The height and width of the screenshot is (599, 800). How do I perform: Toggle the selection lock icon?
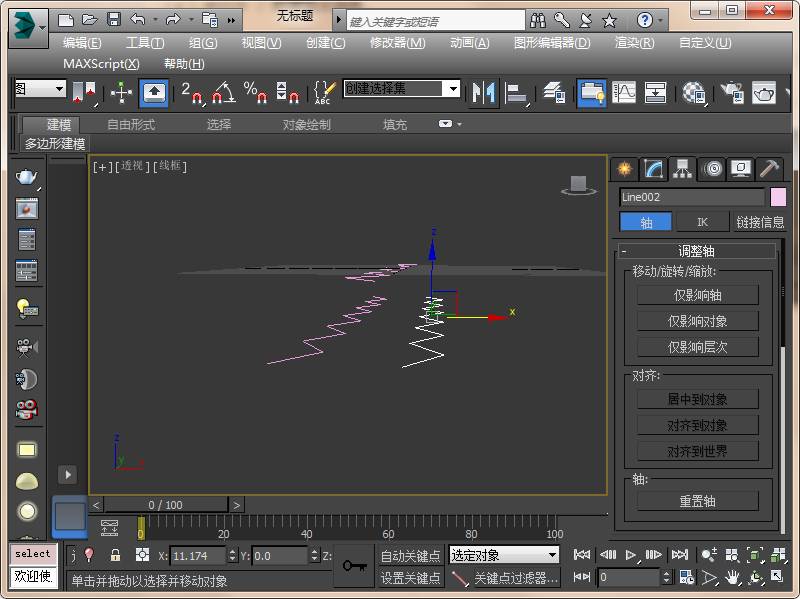coord(115,555)
